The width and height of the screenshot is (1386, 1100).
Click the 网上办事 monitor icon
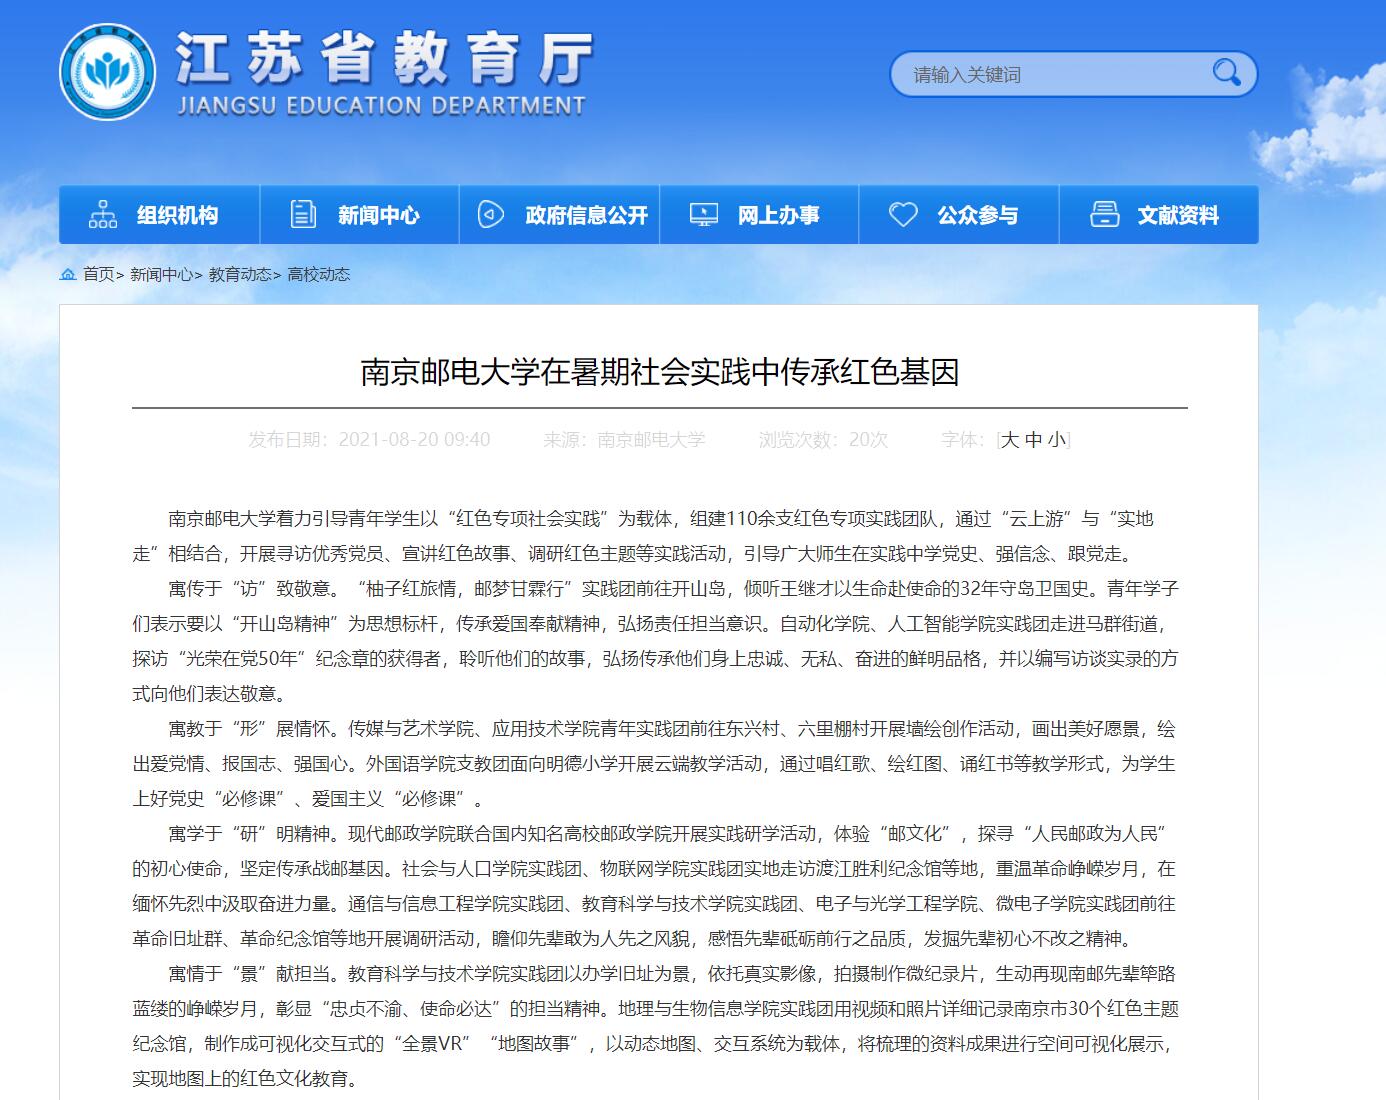coord(703,215)
